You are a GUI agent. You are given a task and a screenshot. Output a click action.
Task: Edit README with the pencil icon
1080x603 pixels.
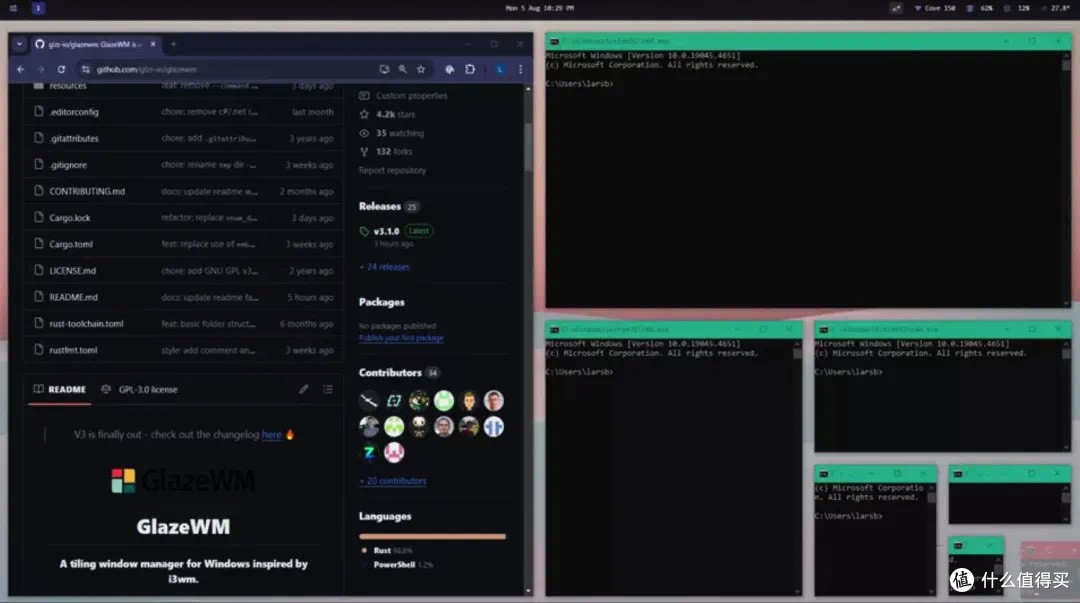304,389
